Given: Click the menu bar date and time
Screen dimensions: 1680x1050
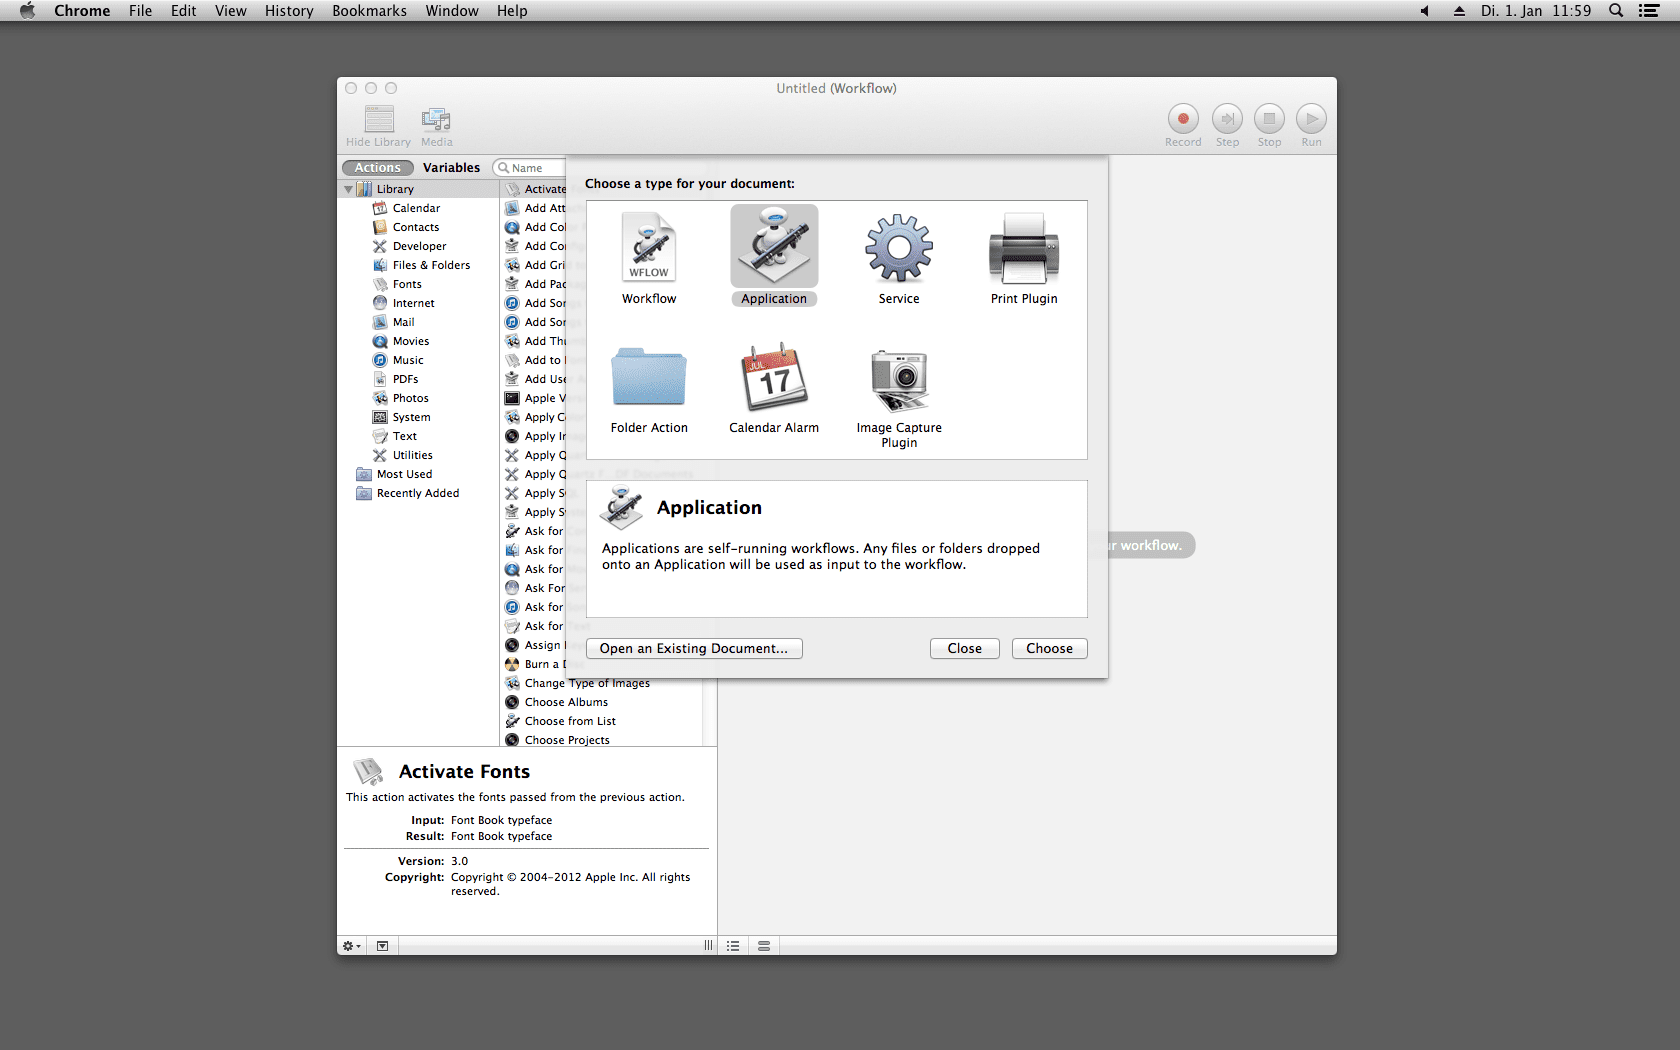Looking at the screenshot, I should coord(1535,11).
